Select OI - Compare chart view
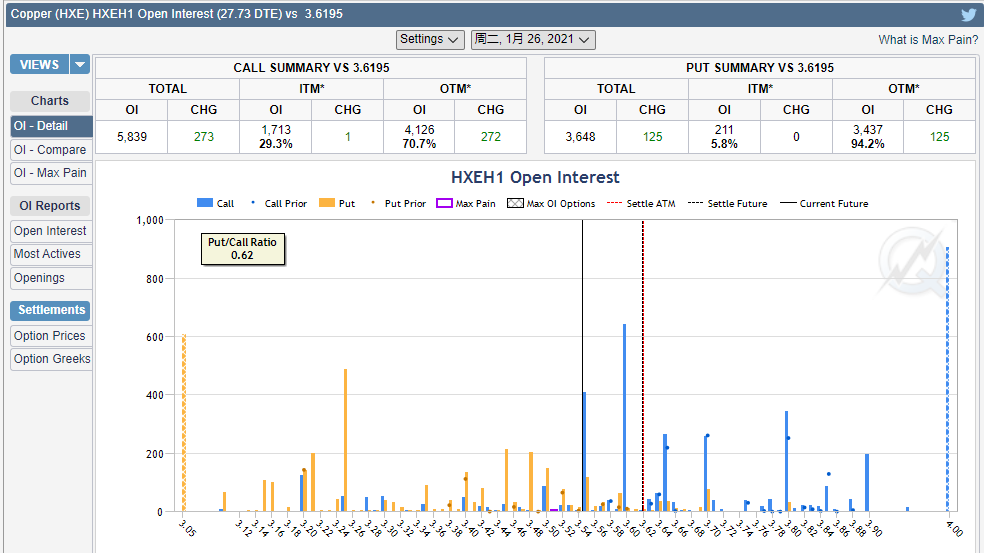The height and width of the screenshot is (553, 984). point(50,150)
